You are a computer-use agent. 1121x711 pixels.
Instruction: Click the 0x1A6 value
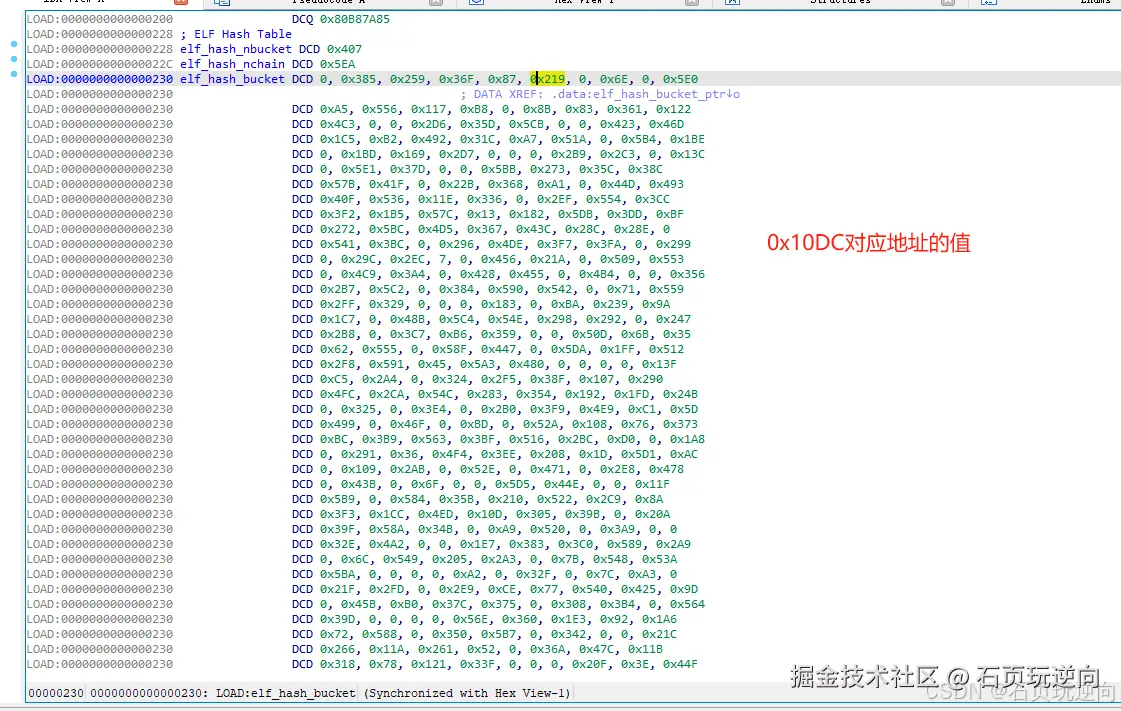click(x=659, y=620)
